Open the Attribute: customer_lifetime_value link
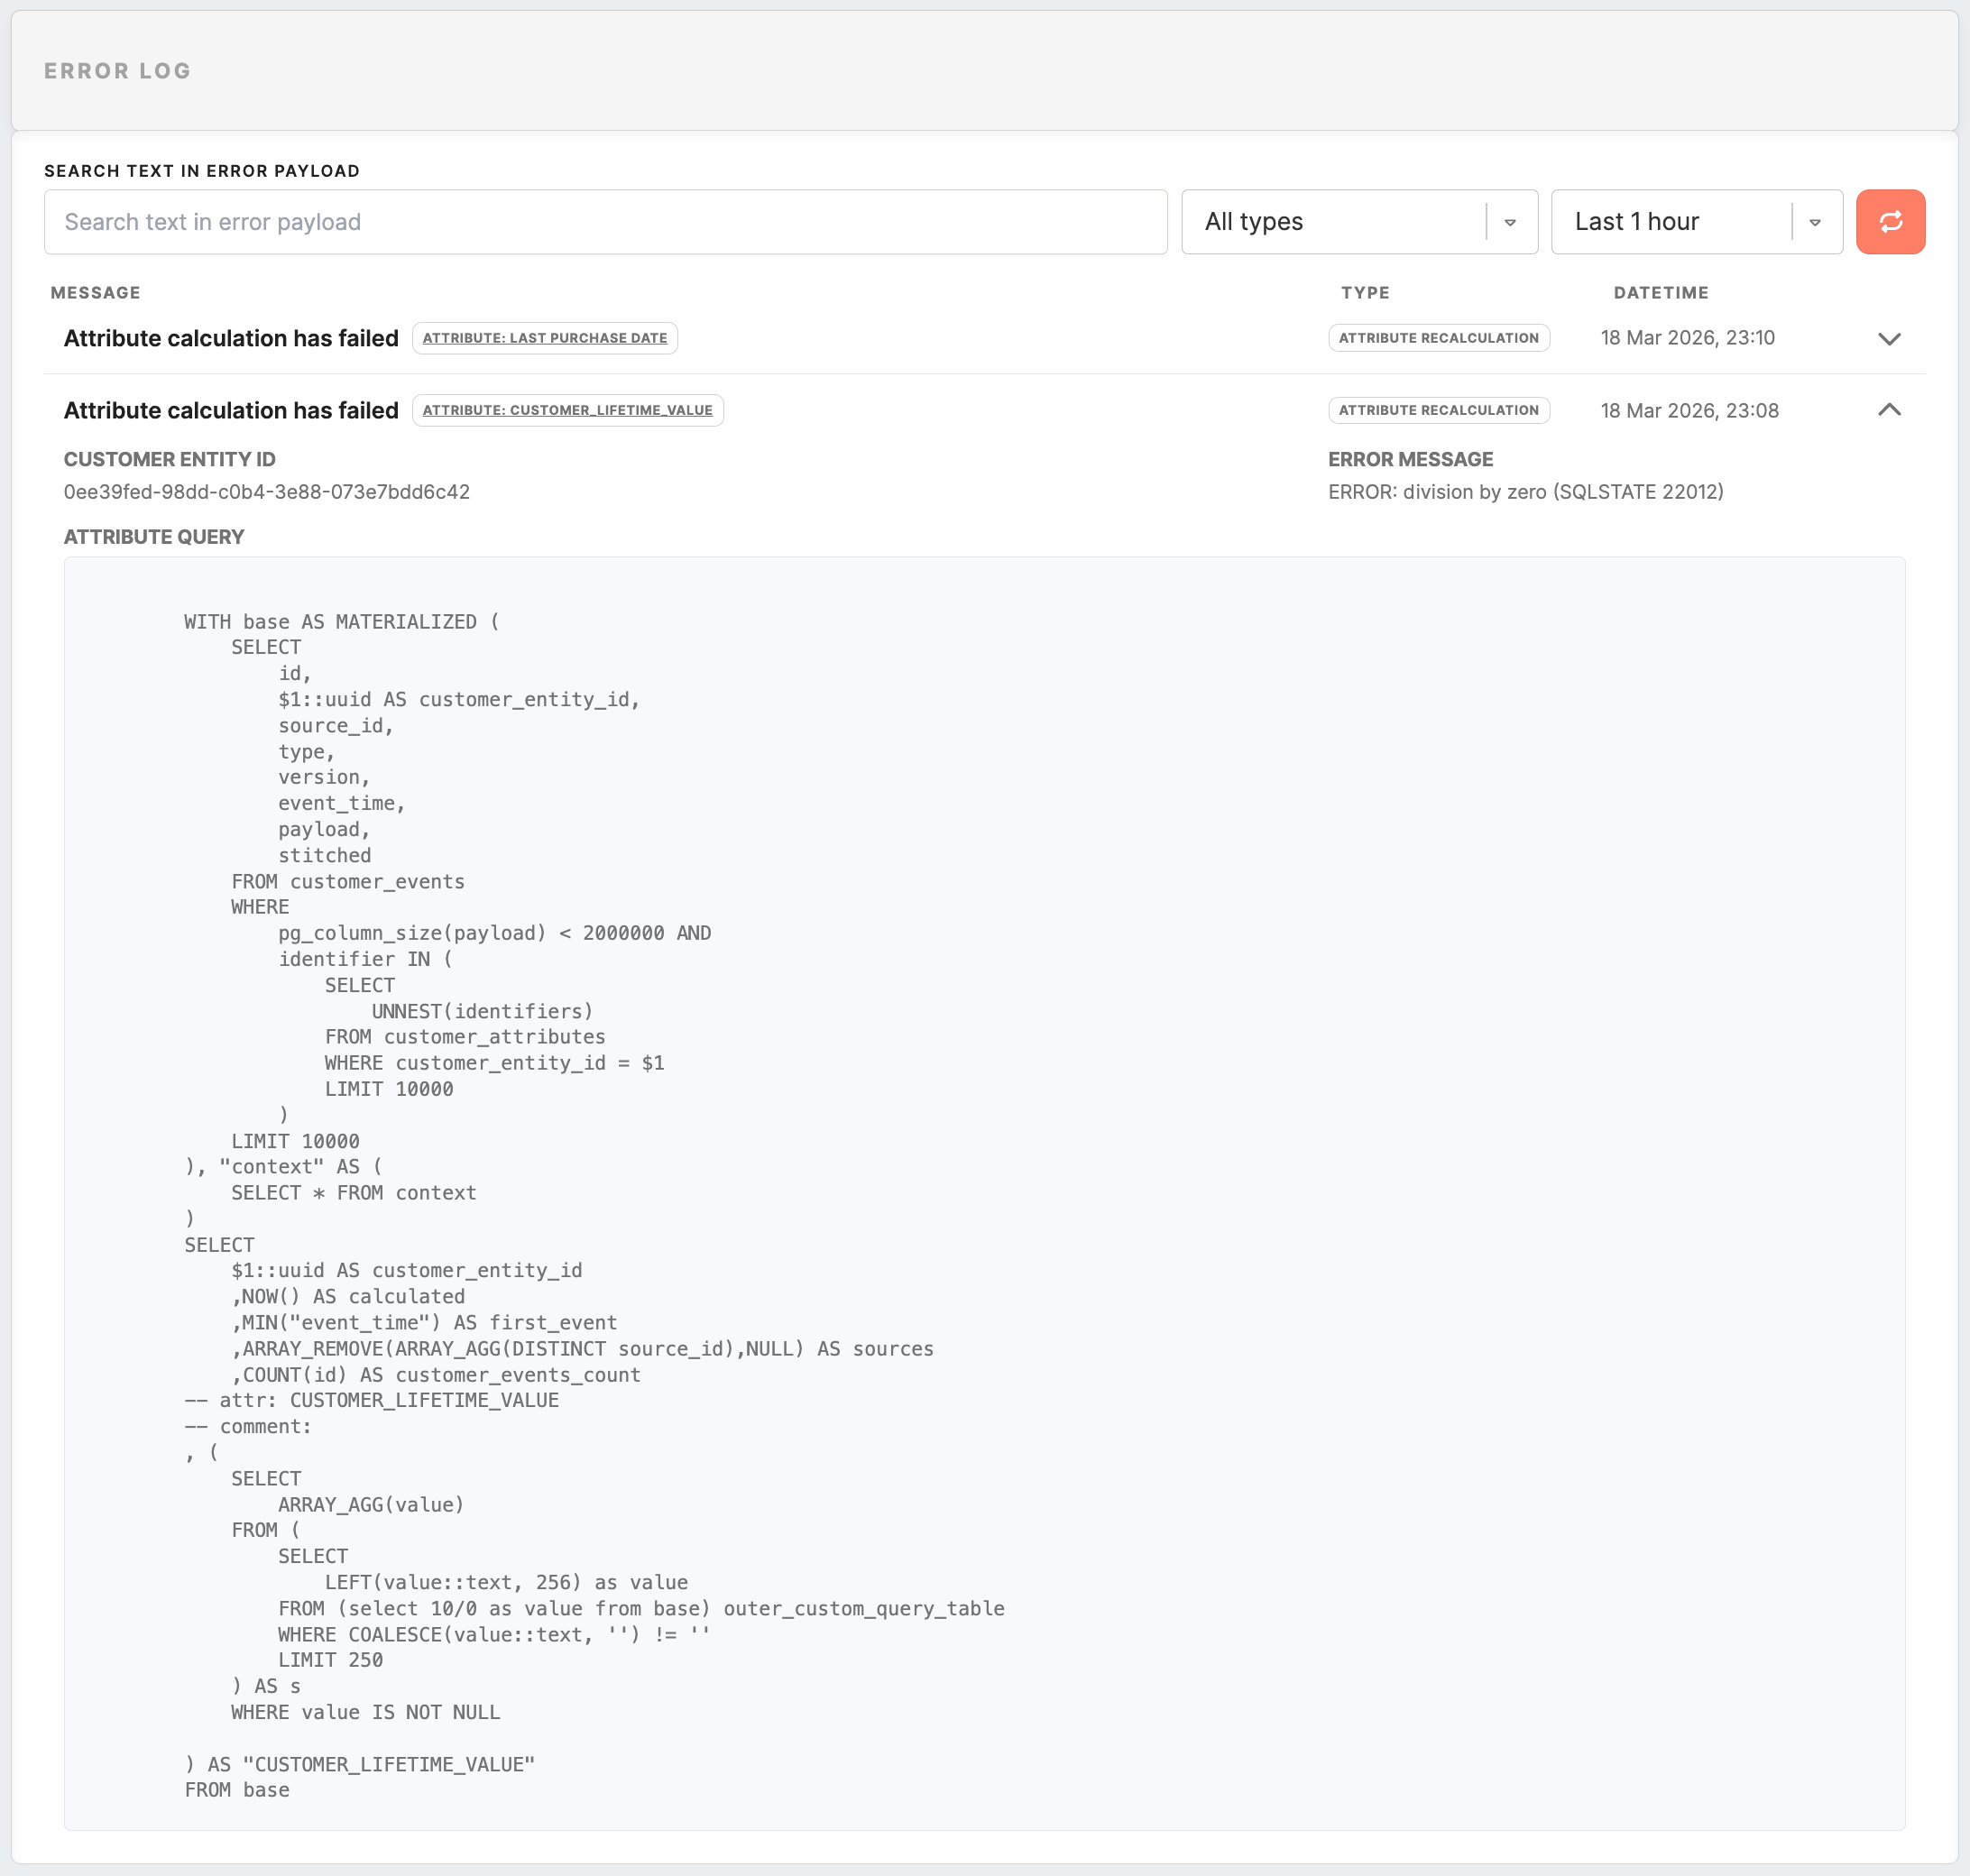1970x1876 pixels. 567,410
